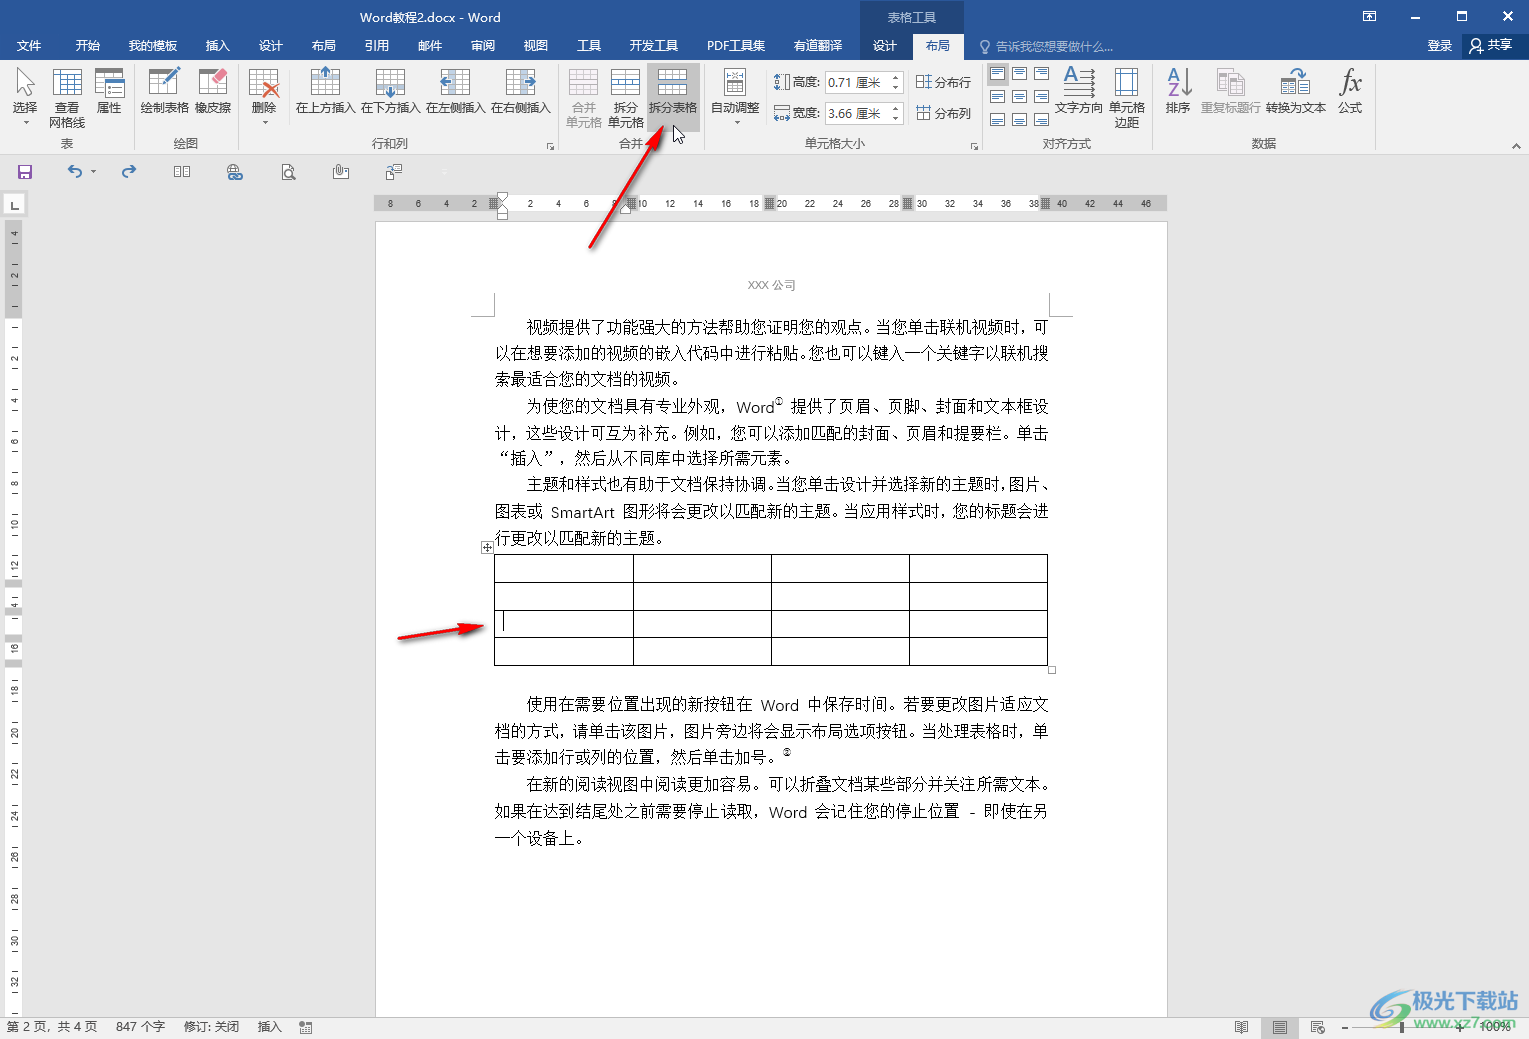Viewport: 1529px width, 1039px height.
Task: Click Distribute Rows (分布行)
Action: pyautogui.click(x=943, y=82)
